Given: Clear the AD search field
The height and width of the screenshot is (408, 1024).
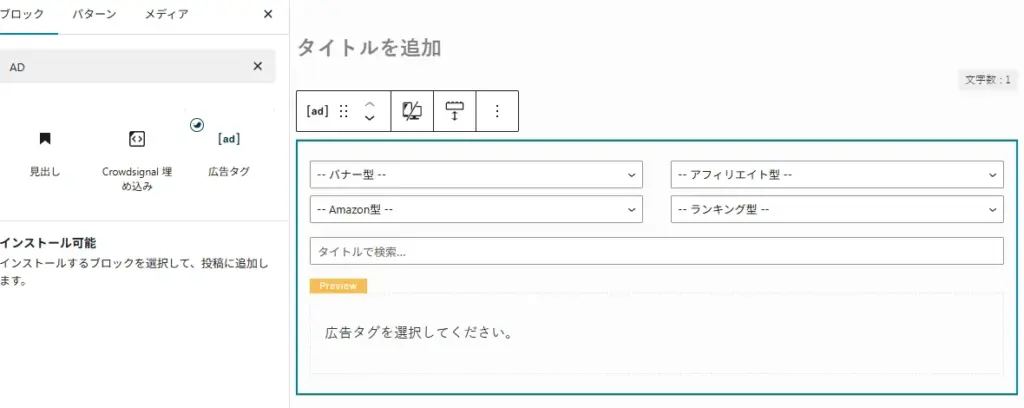Looking at the screenshot, I should point(257,66).
